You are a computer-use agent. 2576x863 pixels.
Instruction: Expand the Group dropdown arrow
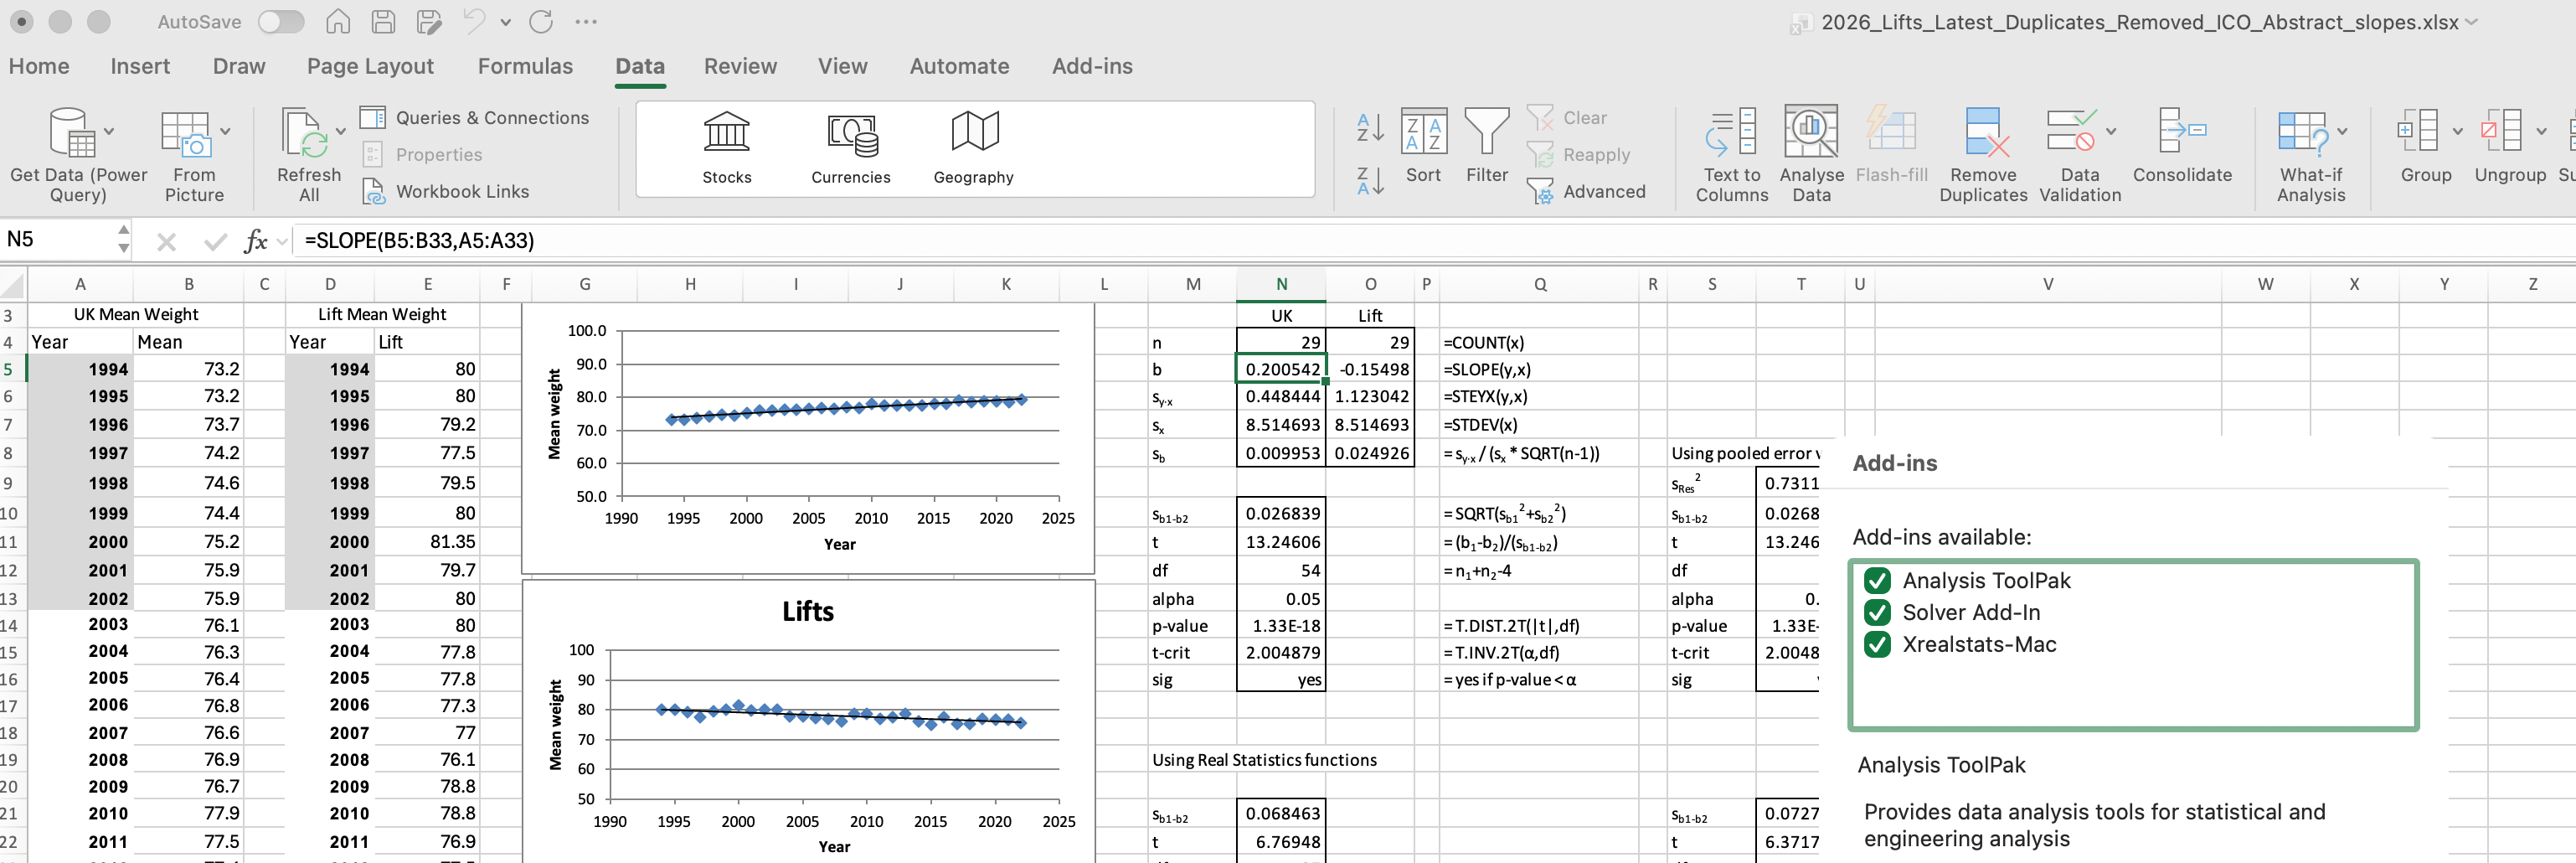point(2456,131)
